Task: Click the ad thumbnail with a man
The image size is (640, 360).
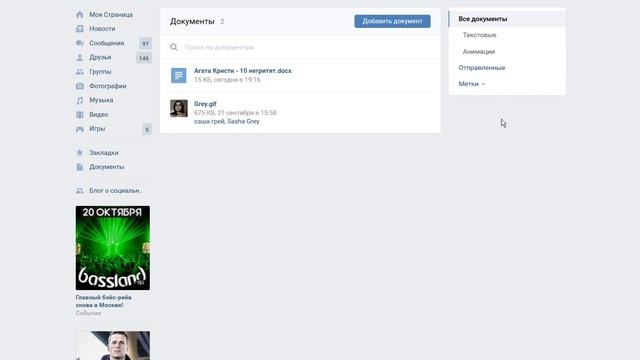Action: 113,345
